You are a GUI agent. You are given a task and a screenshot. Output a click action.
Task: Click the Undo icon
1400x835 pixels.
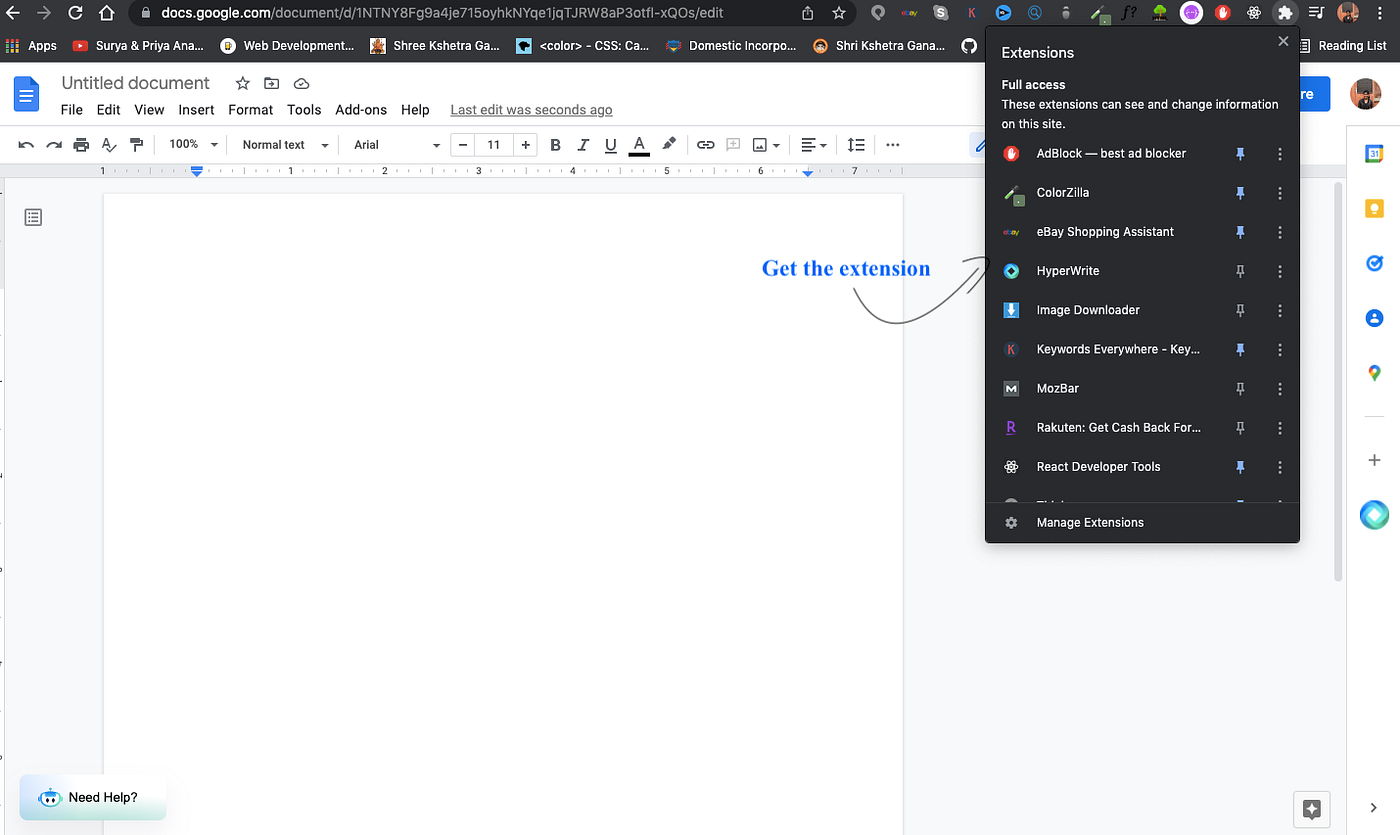coord(25,144)
